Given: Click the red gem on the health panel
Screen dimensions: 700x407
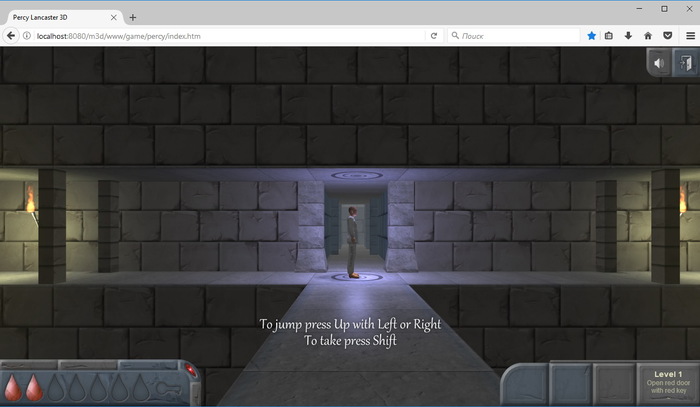Looking at the screenshot, I should pyautogui.click(x=190, y=370).
